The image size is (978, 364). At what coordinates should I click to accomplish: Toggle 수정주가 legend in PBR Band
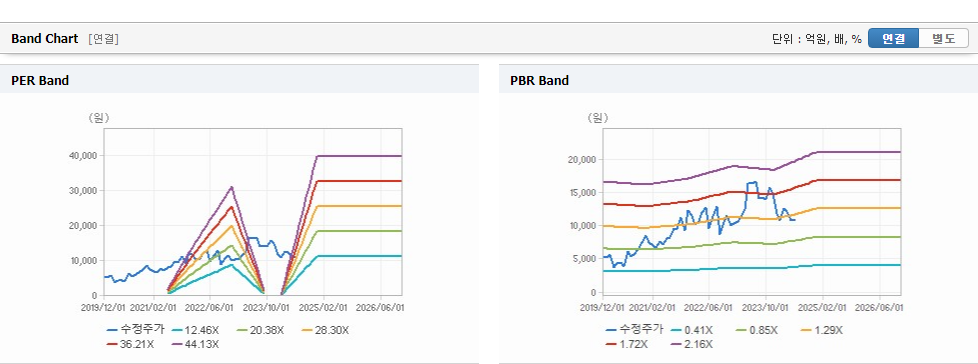pos(635,330)
